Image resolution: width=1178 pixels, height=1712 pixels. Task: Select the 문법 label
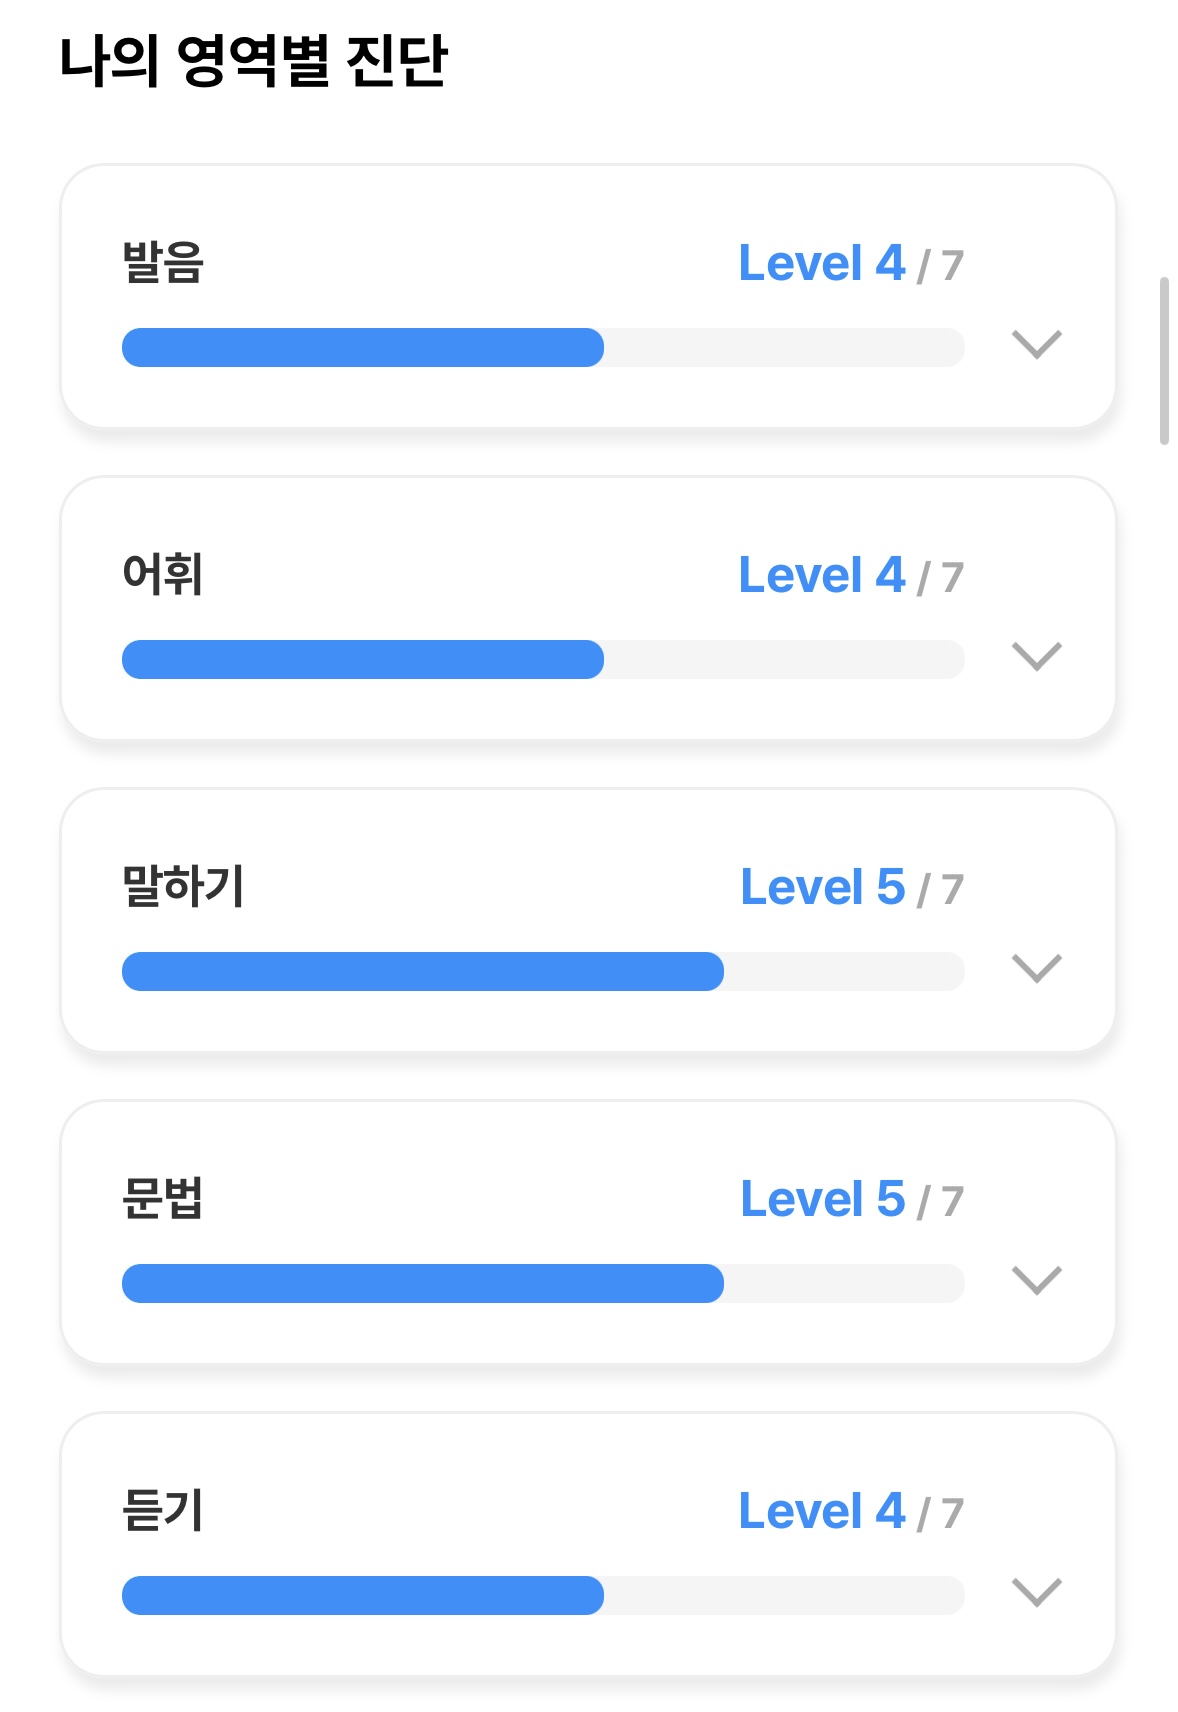click(x=163, y=1199)
